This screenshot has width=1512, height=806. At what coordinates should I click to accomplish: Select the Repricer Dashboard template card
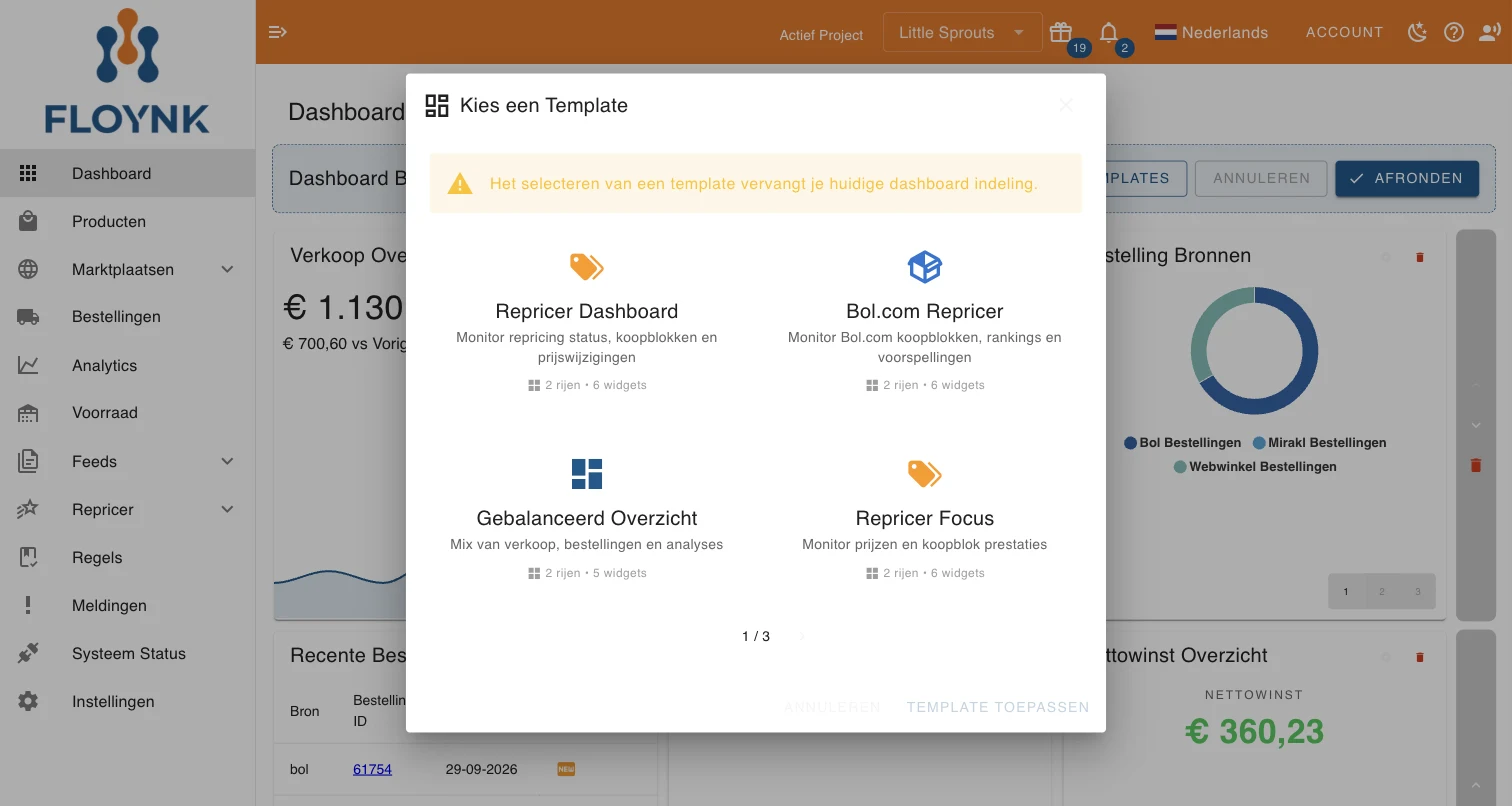(587, 321)
